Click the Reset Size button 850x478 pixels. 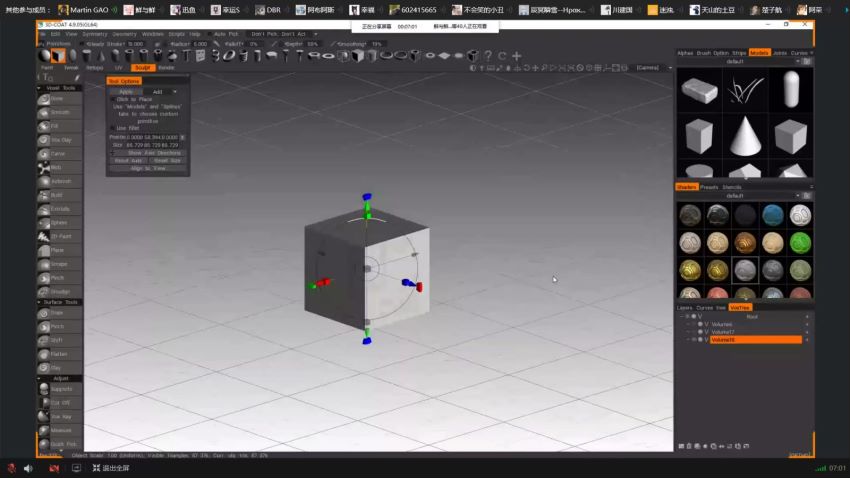coord(167,160)
